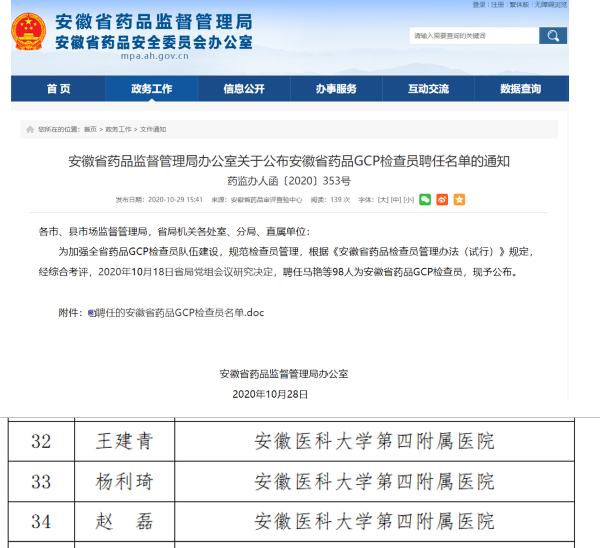Open the 政务工作 navigation tab
This screenshot has height=548, width=600.
click(151, 89)
